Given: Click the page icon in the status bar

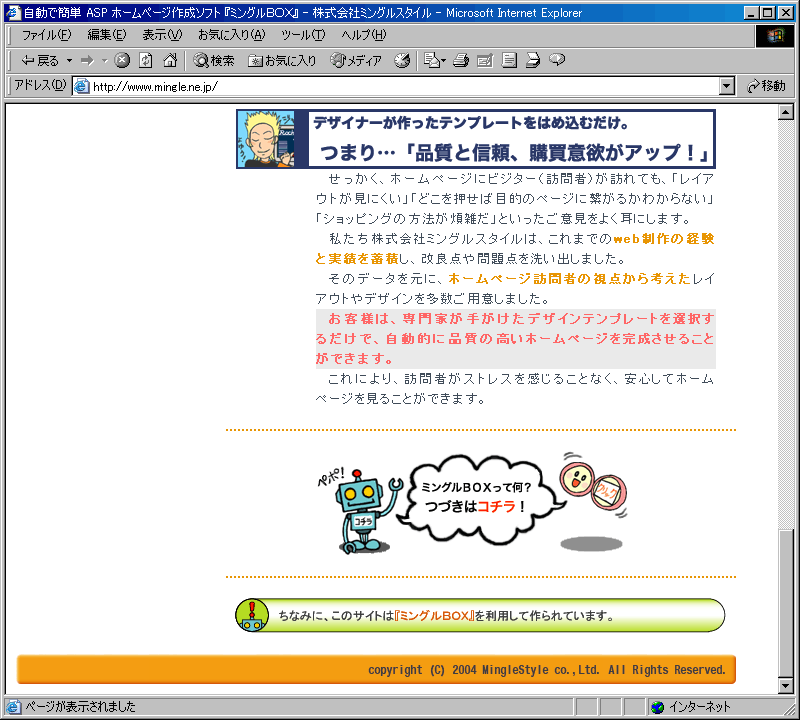Looking at the screenshot, I should pos(13,707).
